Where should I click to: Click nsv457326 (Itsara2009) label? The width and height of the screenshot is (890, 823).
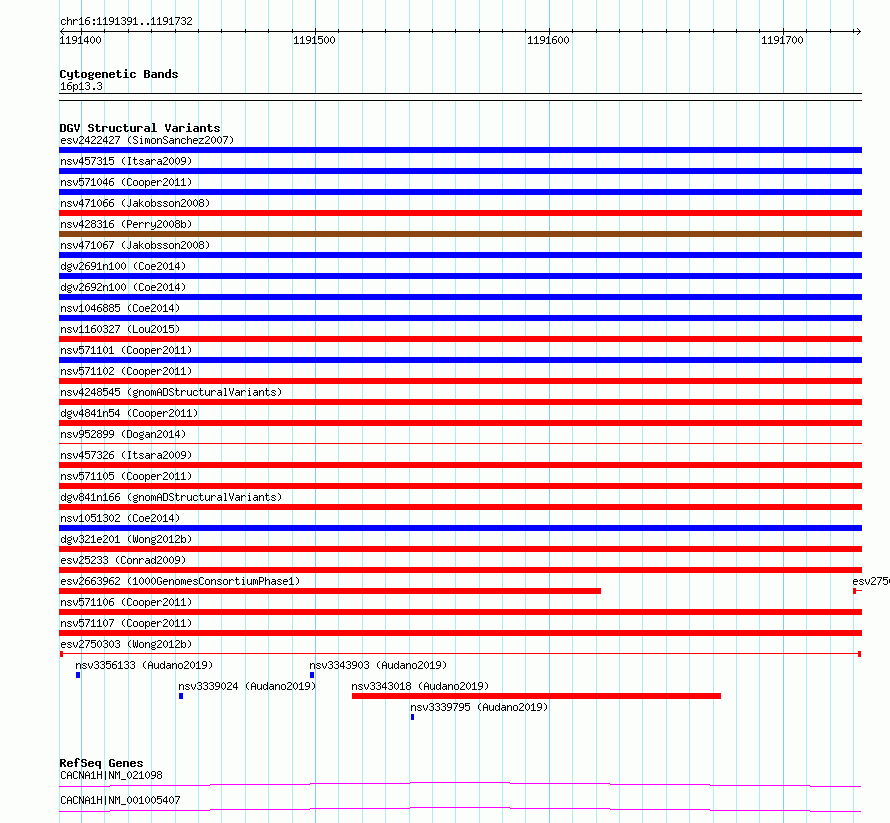pos(126,455)
